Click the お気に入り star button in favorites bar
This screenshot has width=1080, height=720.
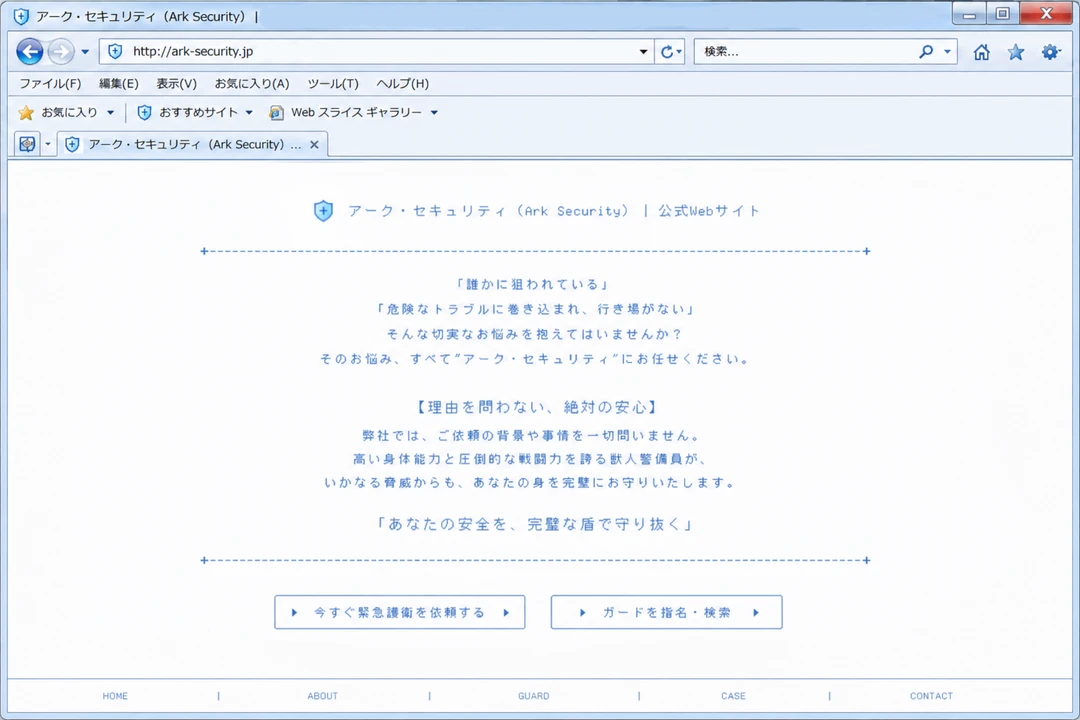58,112
